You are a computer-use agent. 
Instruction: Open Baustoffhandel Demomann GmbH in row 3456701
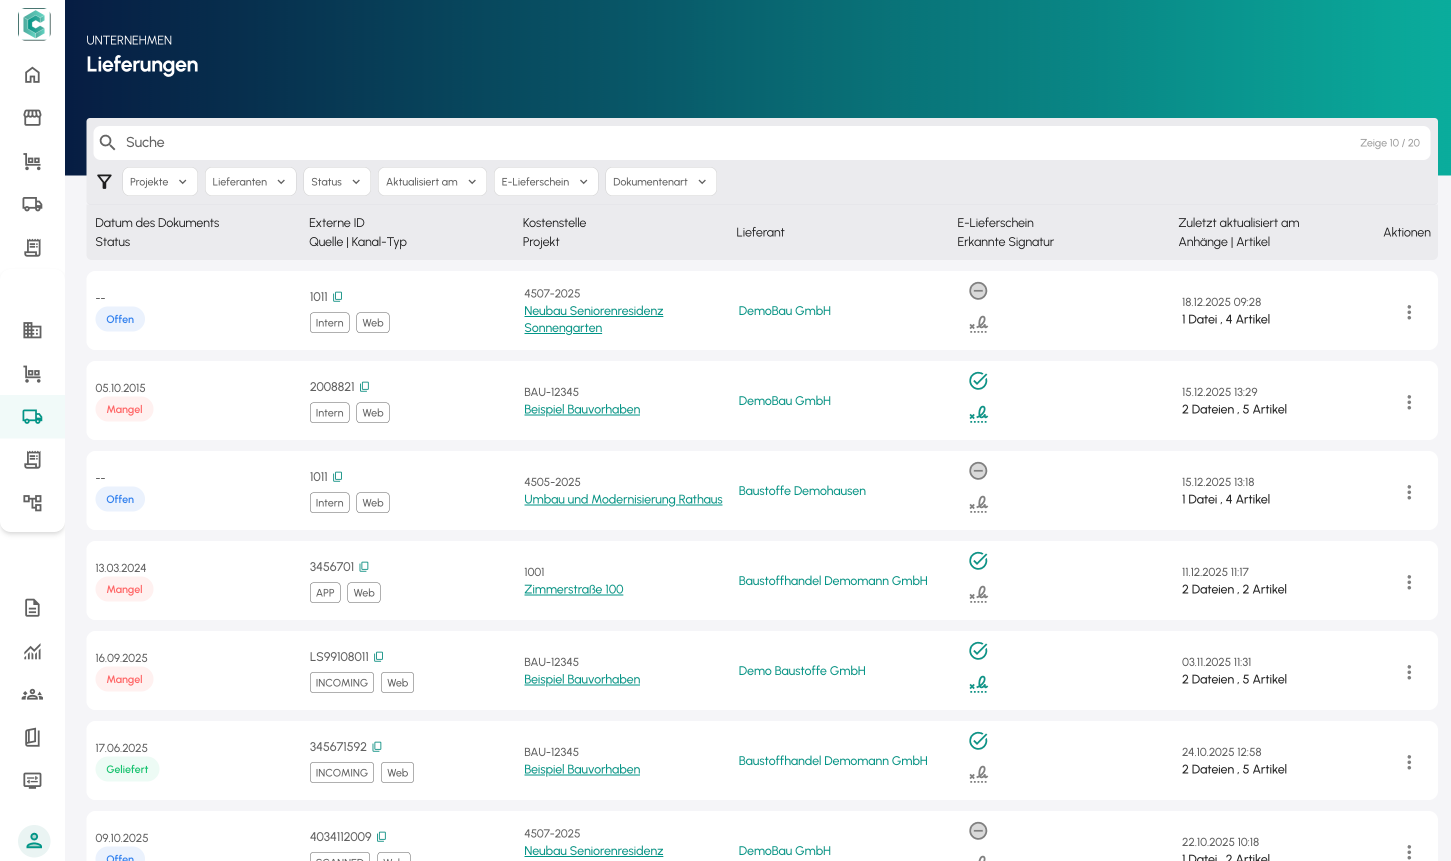click(833, 581)
